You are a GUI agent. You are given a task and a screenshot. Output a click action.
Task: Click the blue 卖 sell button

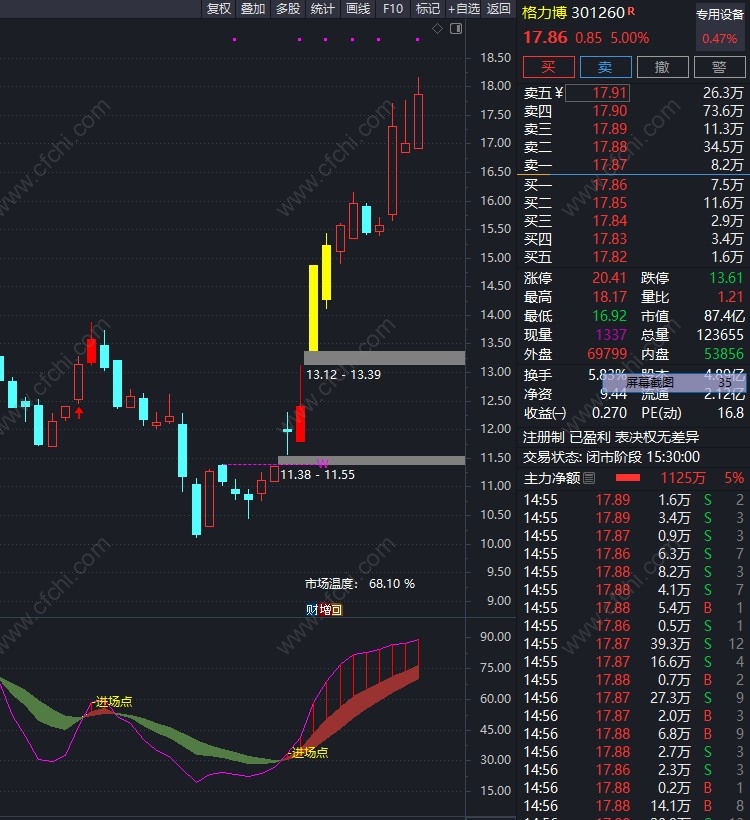(606, 67)
